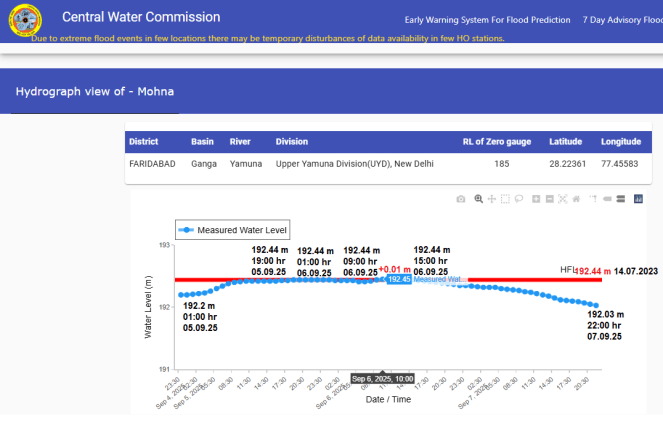
Task: Zoom in using the plus icon
Action: tap(537, 199)
